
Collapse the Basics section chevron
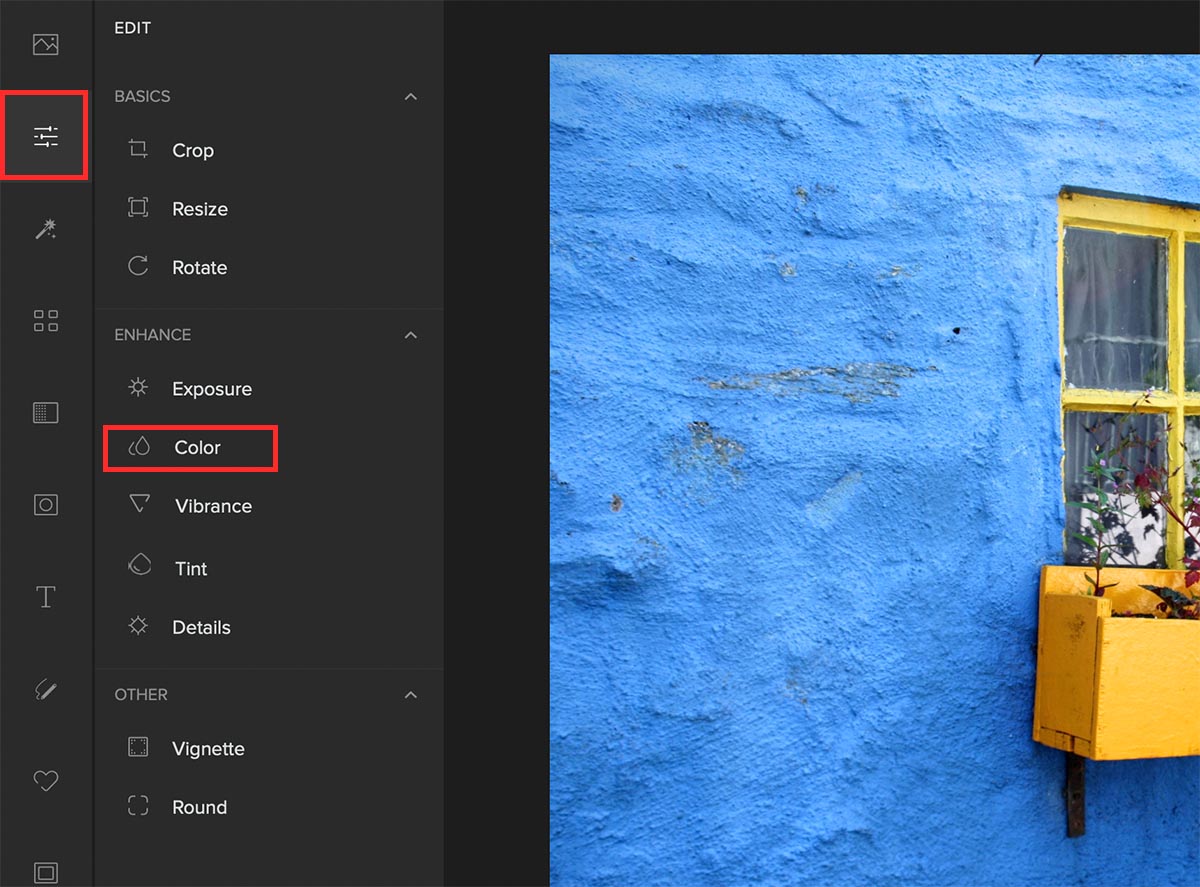(410, 97)
